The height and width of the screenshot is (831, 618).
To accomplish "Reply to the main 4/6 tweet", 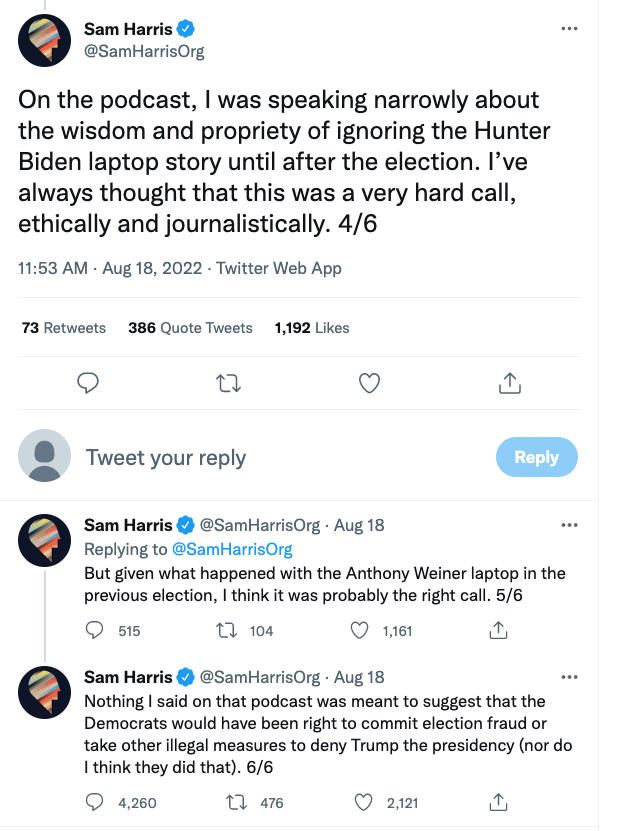I will tap(88, 382).
